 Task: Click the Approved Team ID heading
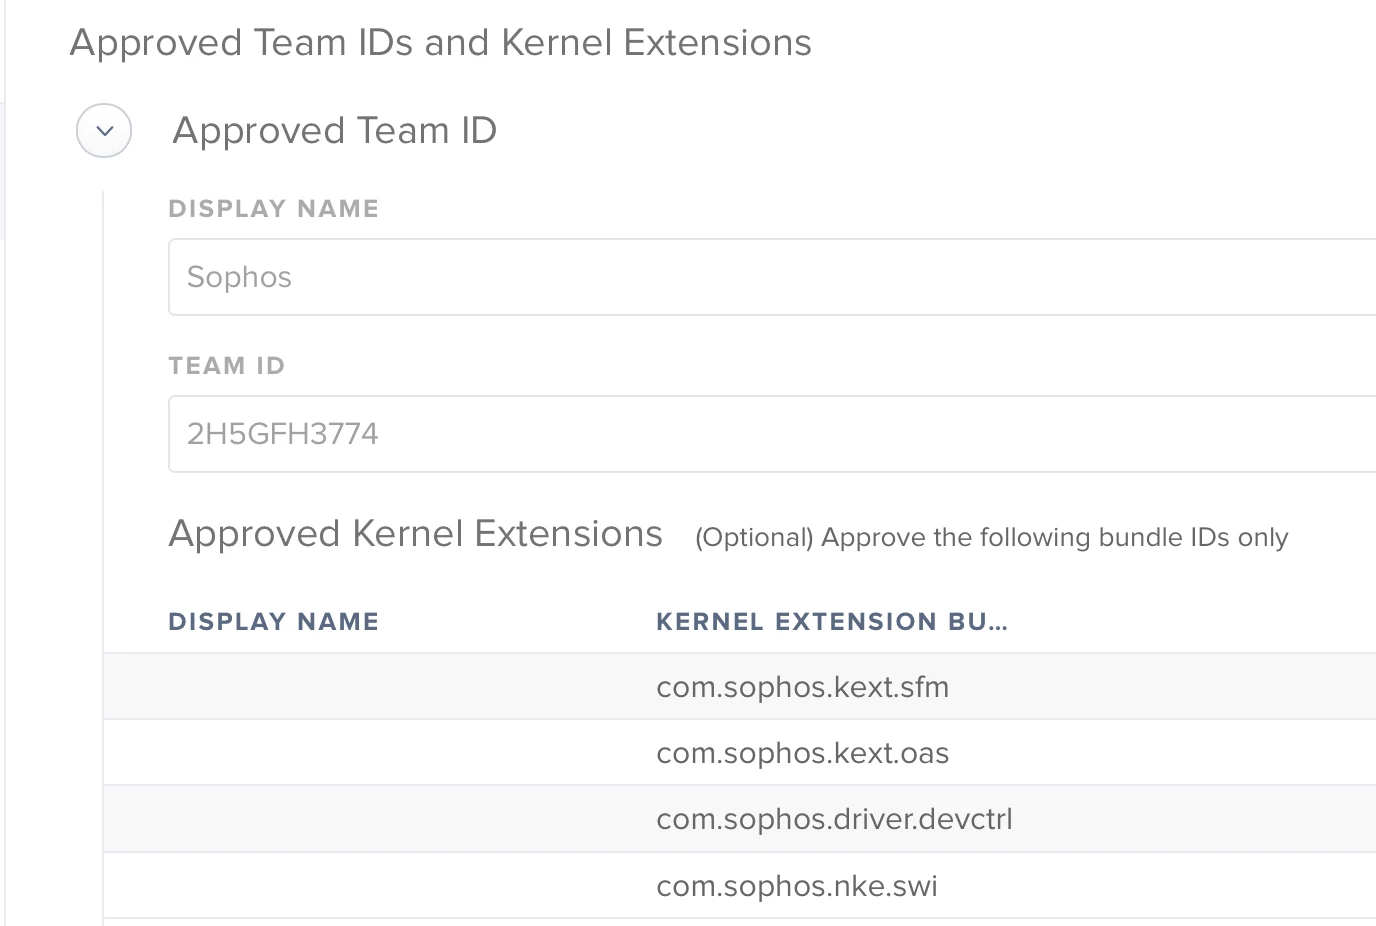coord(335,131)
